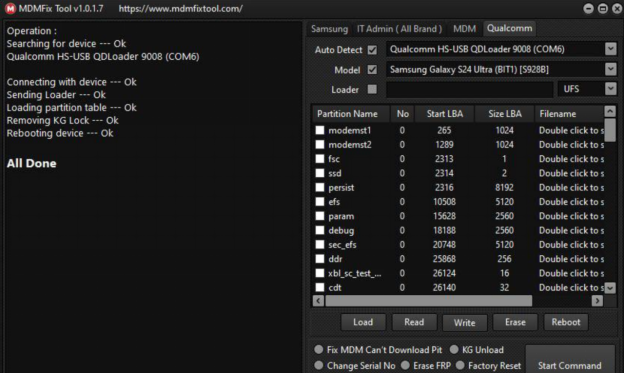Expand the Samsung Galaxy S24 Ultra model dropdown

click(610, 69)
